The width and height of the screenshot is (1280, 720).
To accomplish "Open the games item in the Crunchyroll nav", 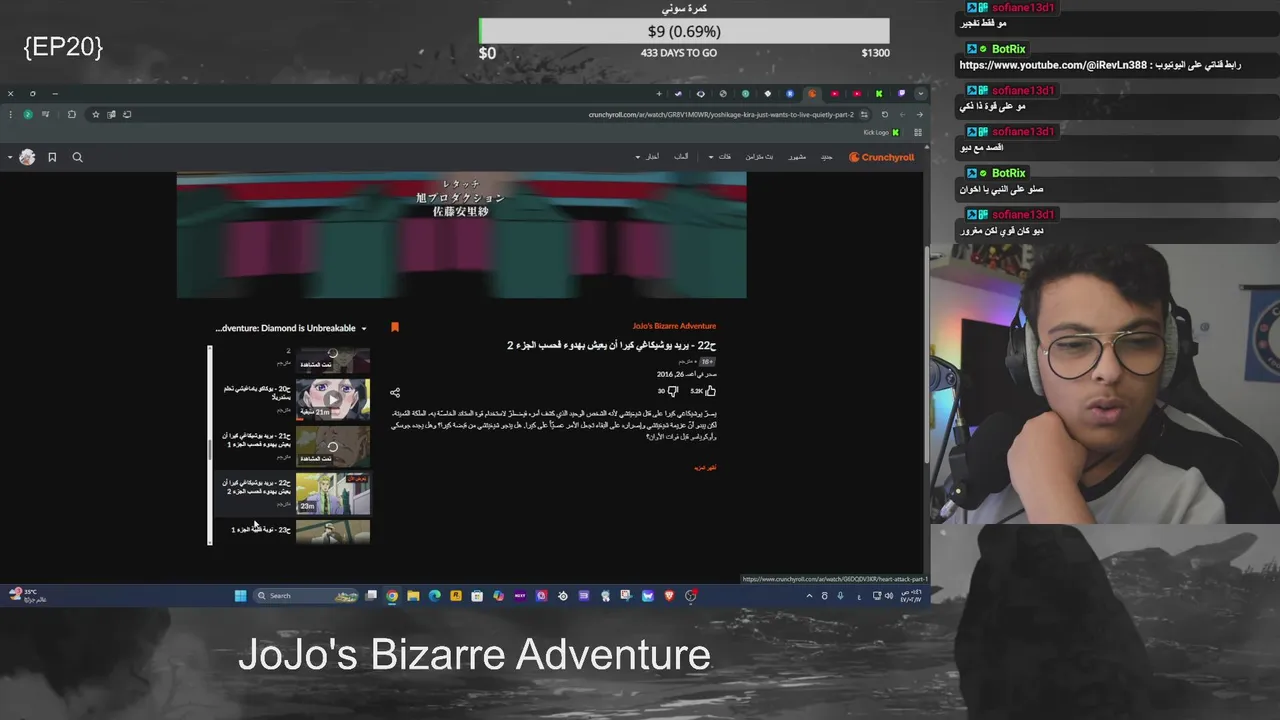I will 681,157.
